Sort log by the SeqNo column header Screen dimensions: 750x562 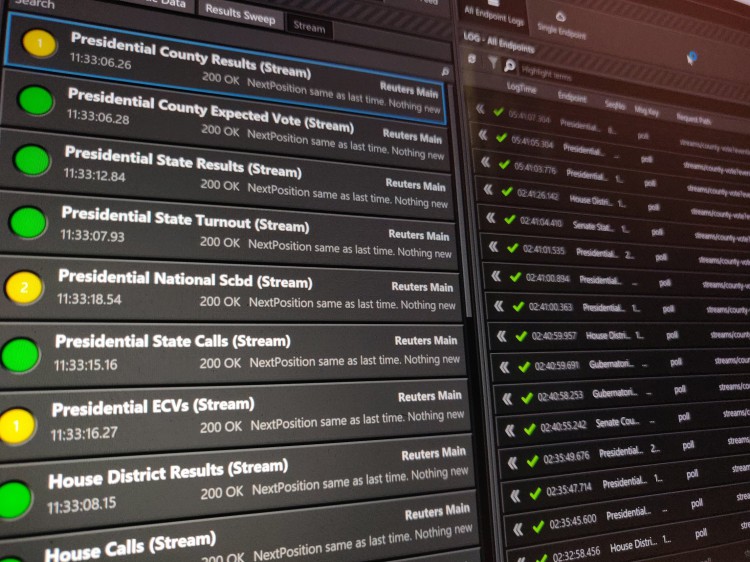tap(615, 105)
